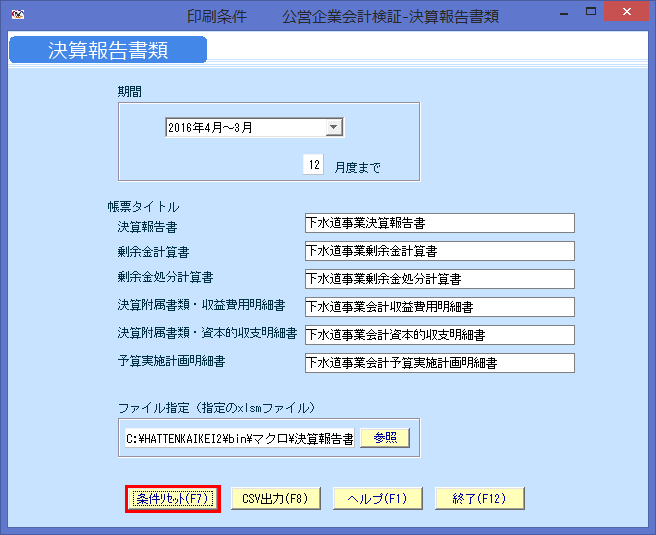Screen dimensions: 656x535
Task: Close the 印刷条件 window
Action: (626, 12)
